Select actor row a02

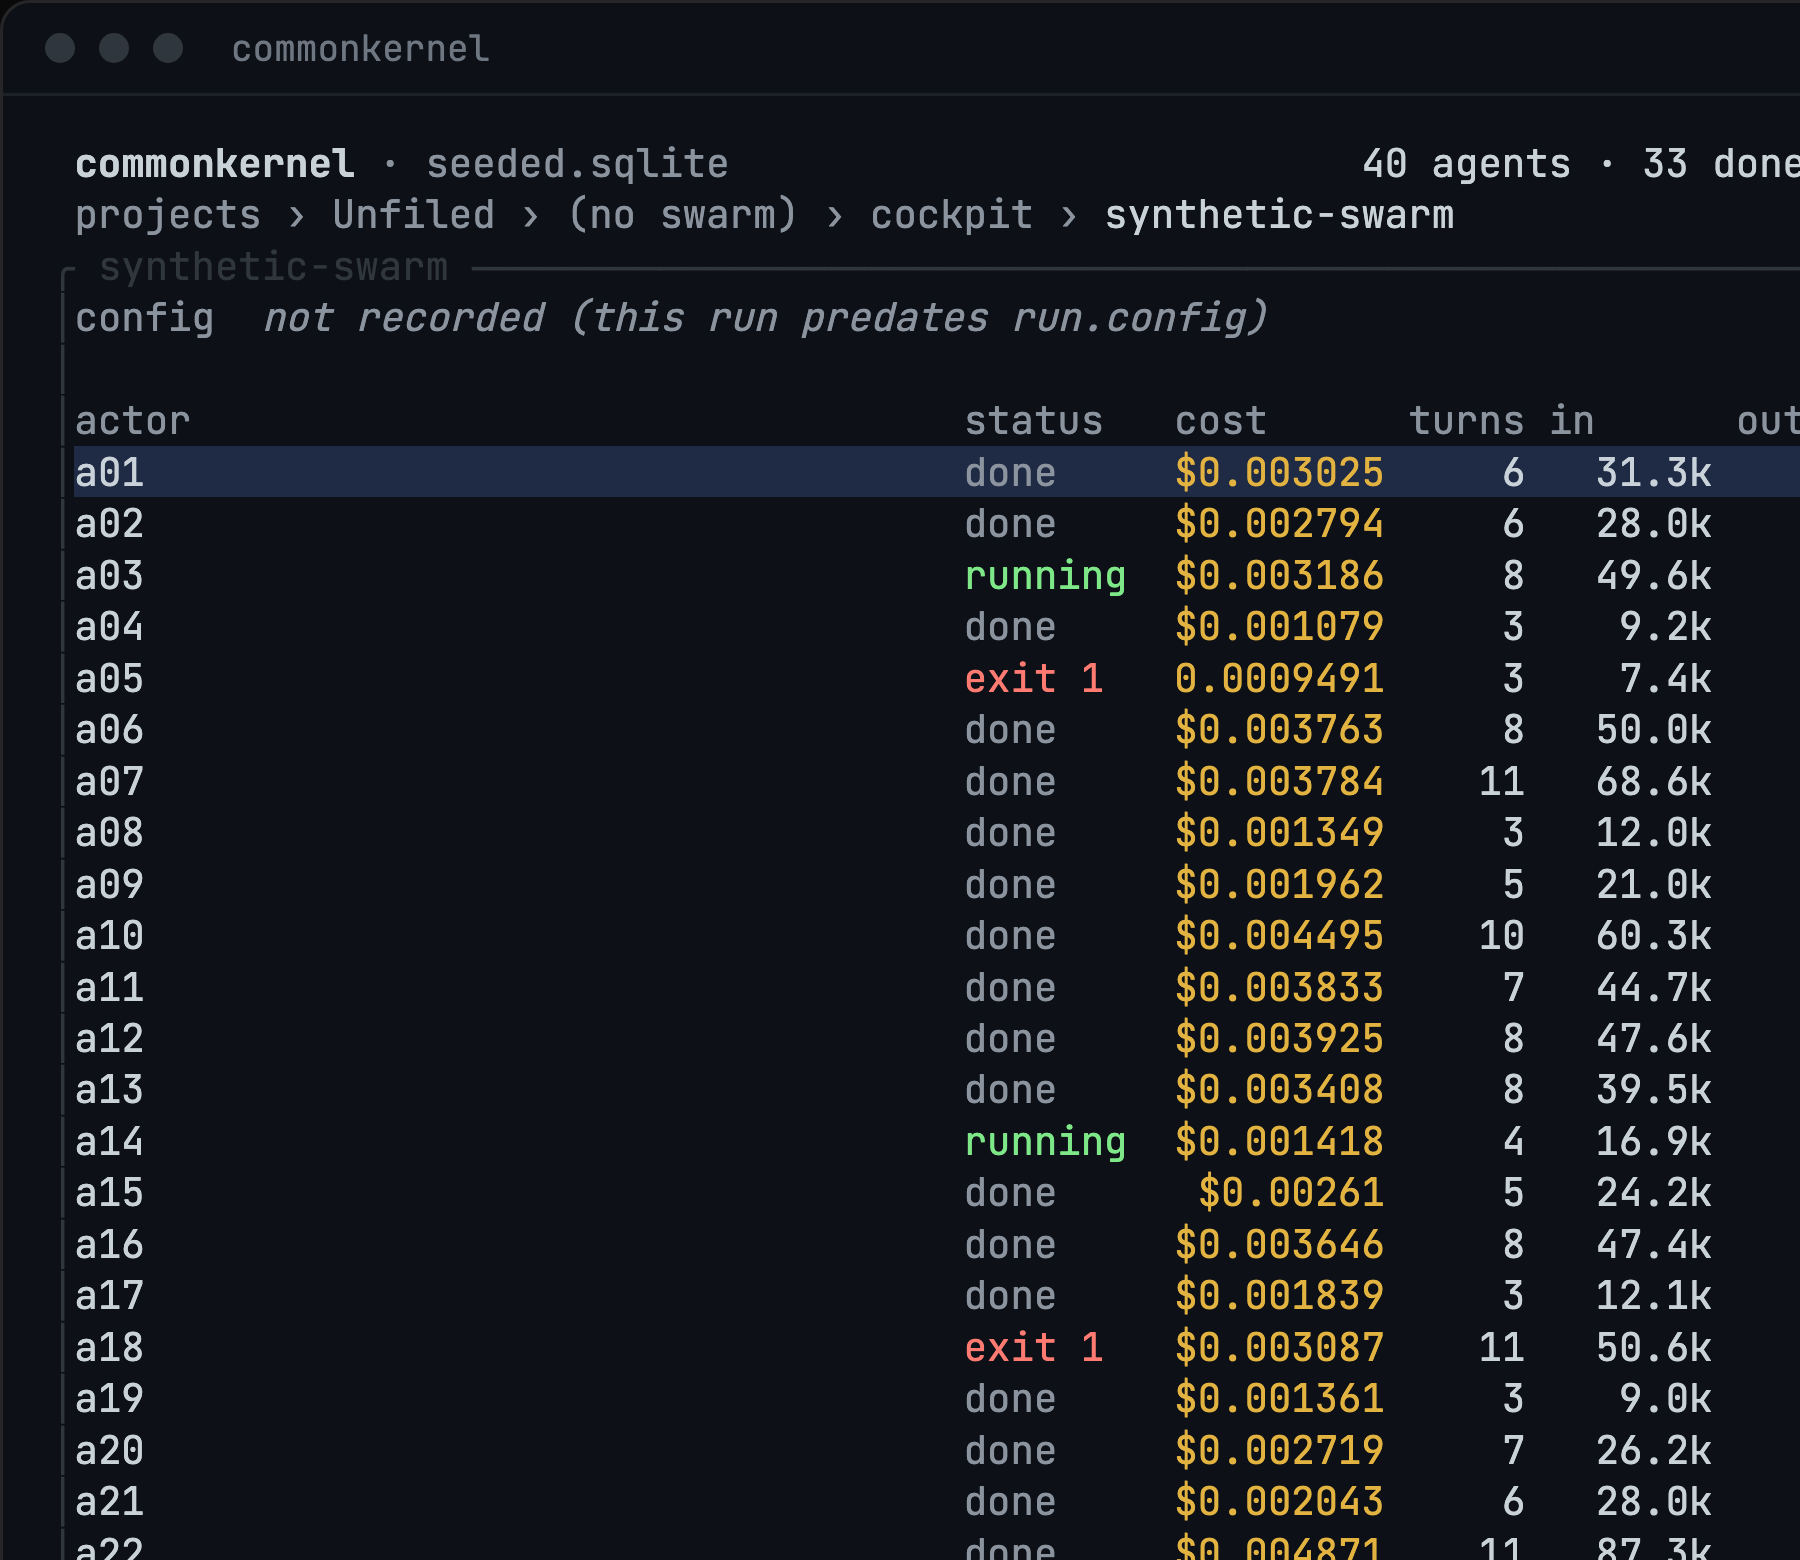click(937, 524)
